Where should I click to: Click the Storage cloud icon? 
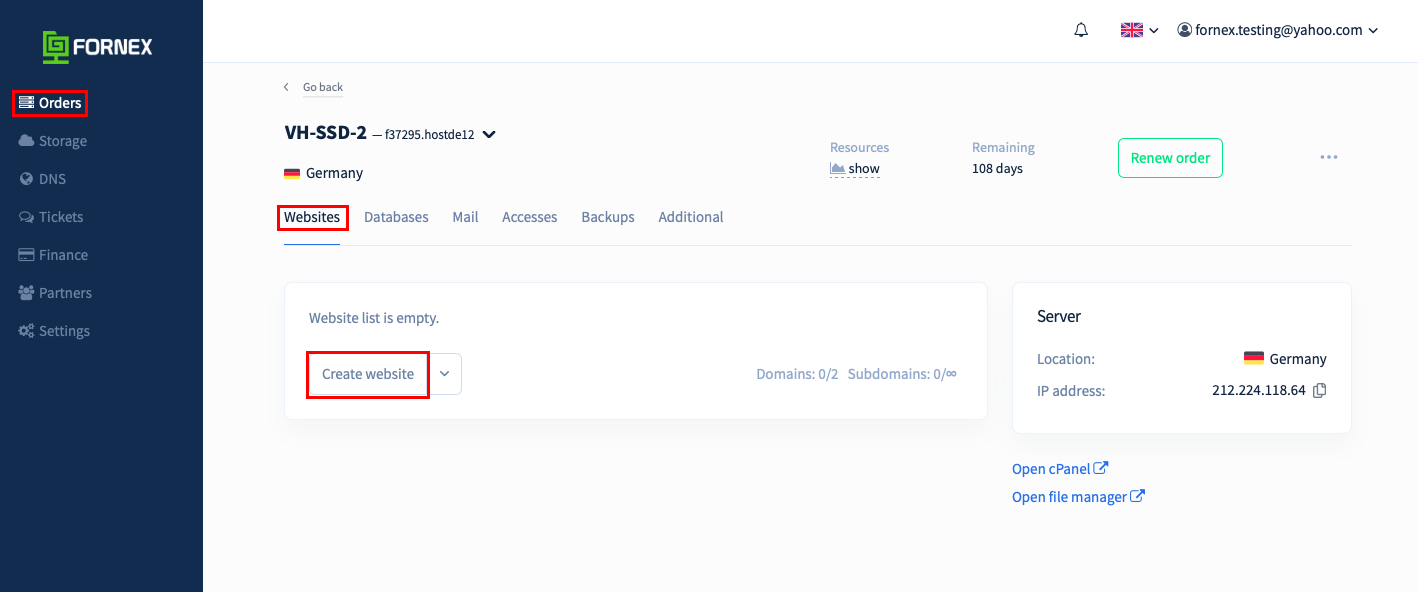click(x=27, y=141)
